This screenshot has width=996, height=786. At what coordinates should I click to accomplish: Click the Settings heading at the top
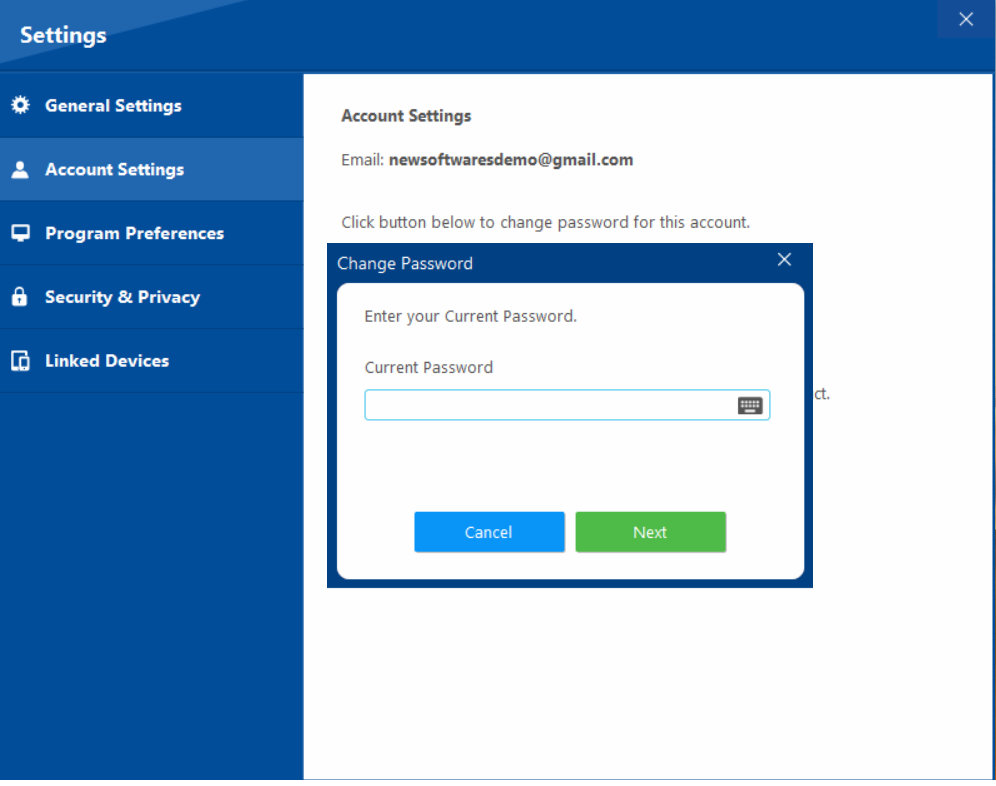pos(62,34)
